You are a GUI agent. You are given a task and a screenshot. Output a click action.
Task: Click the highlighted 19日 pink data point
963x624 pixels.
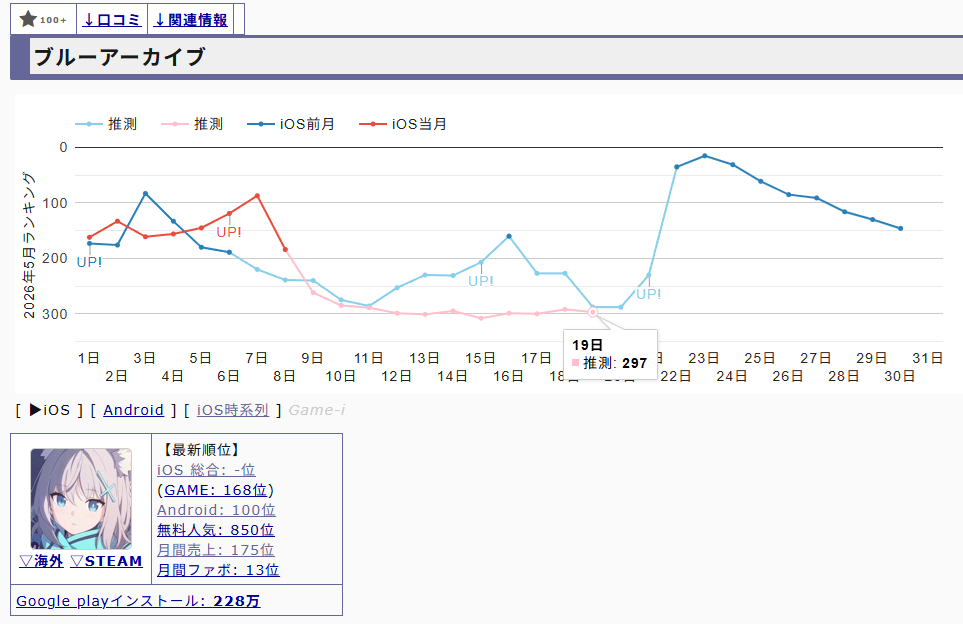point(593,312)
